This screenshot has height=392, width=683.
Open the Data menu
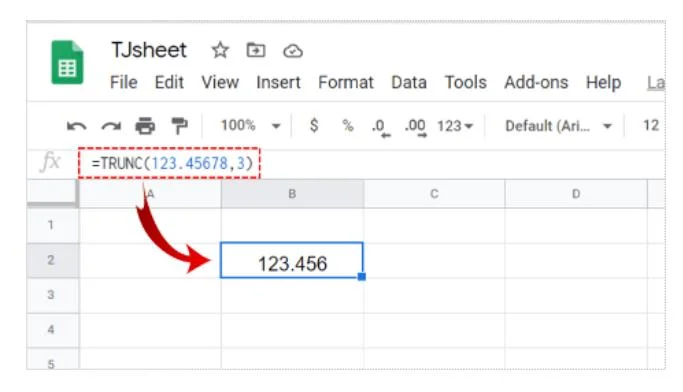pos(409,82)
